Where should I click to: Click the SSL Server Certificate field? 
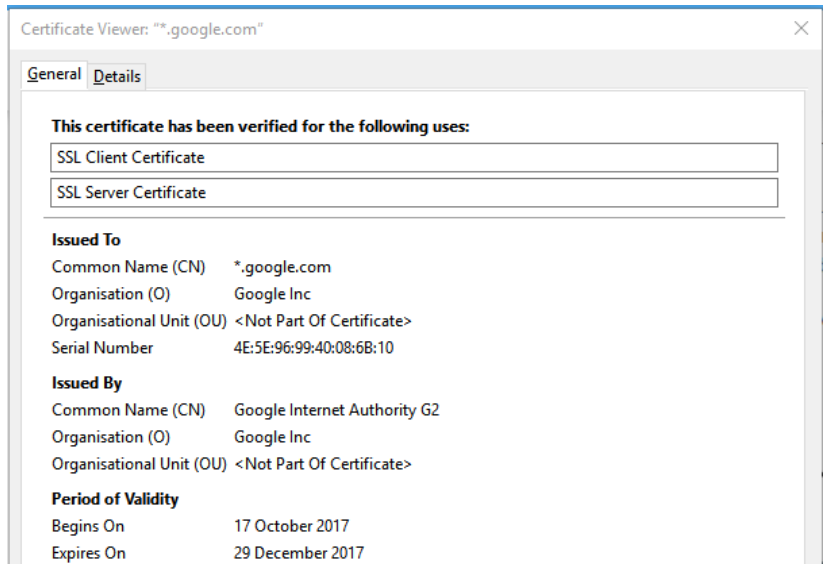point(413,192)
